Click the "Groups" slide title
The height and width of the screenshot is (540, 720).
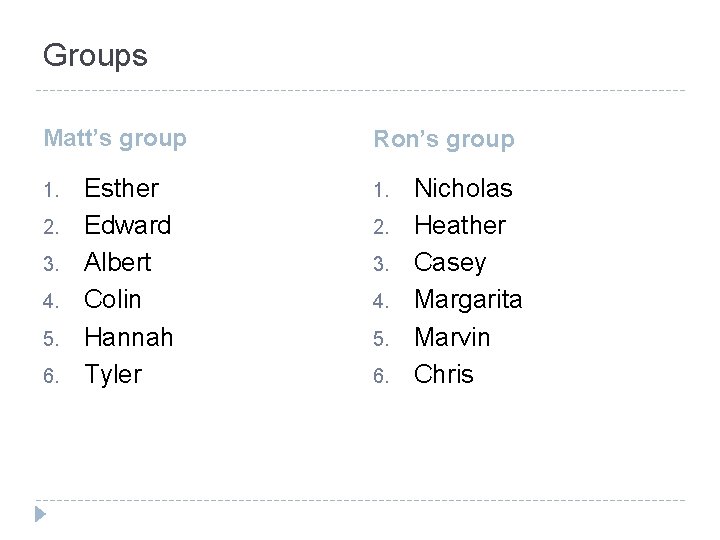(x=95, y=55)
